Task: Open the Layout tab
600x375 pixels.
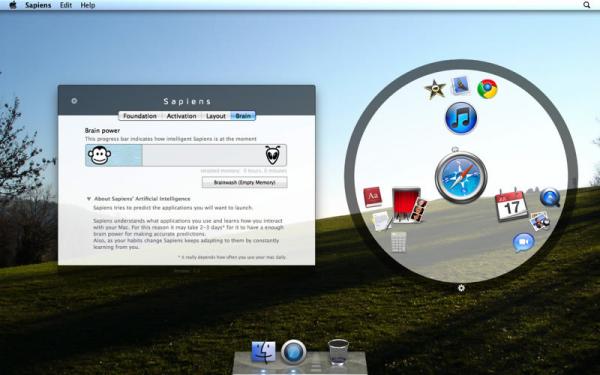Action: click(215, 116)
